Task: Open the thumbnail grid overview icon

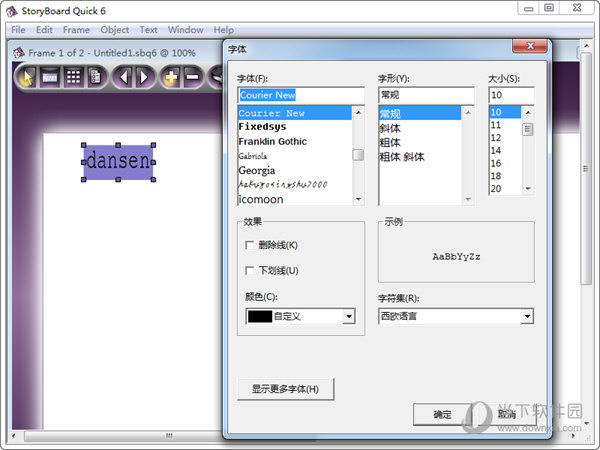Action: pyautogui.click(x=73, y=77)
